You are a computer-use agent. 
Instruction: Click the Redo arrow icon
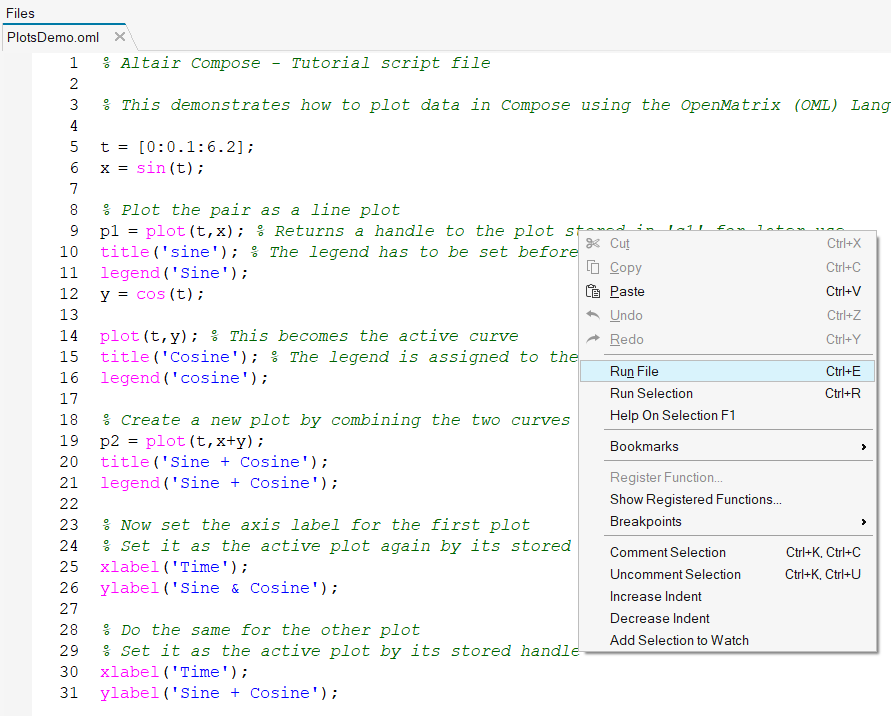click(x=593, y=340)
